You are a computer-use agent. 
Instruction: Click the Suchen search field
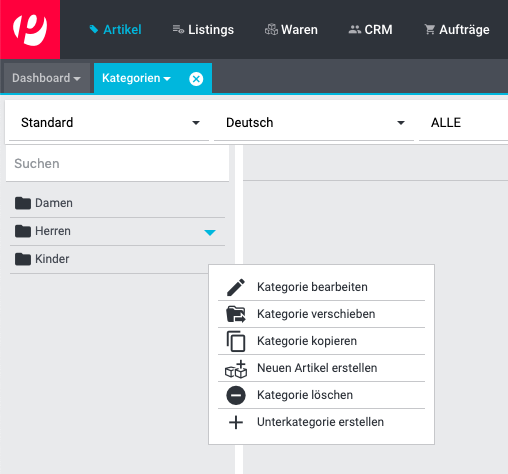(x=117, y=164)
